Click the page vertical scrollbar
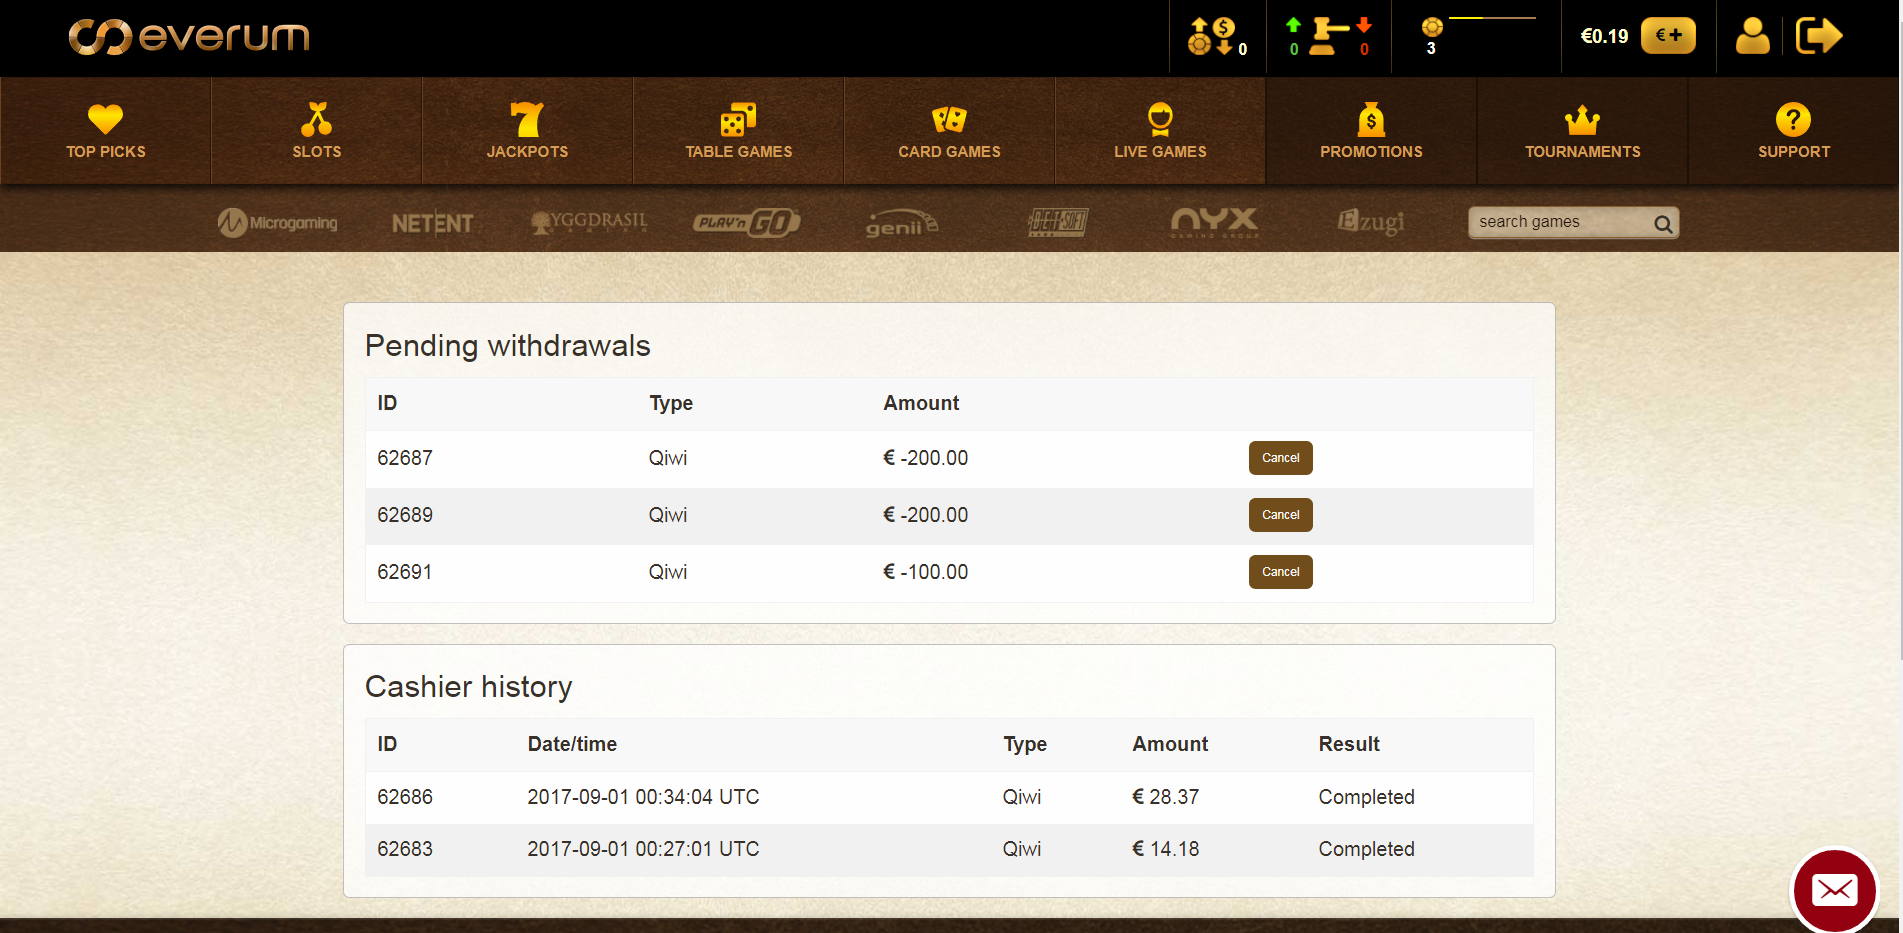The height and width of the screenshot is (933, 1903). pyautogui.click(x=1900, y=330)
